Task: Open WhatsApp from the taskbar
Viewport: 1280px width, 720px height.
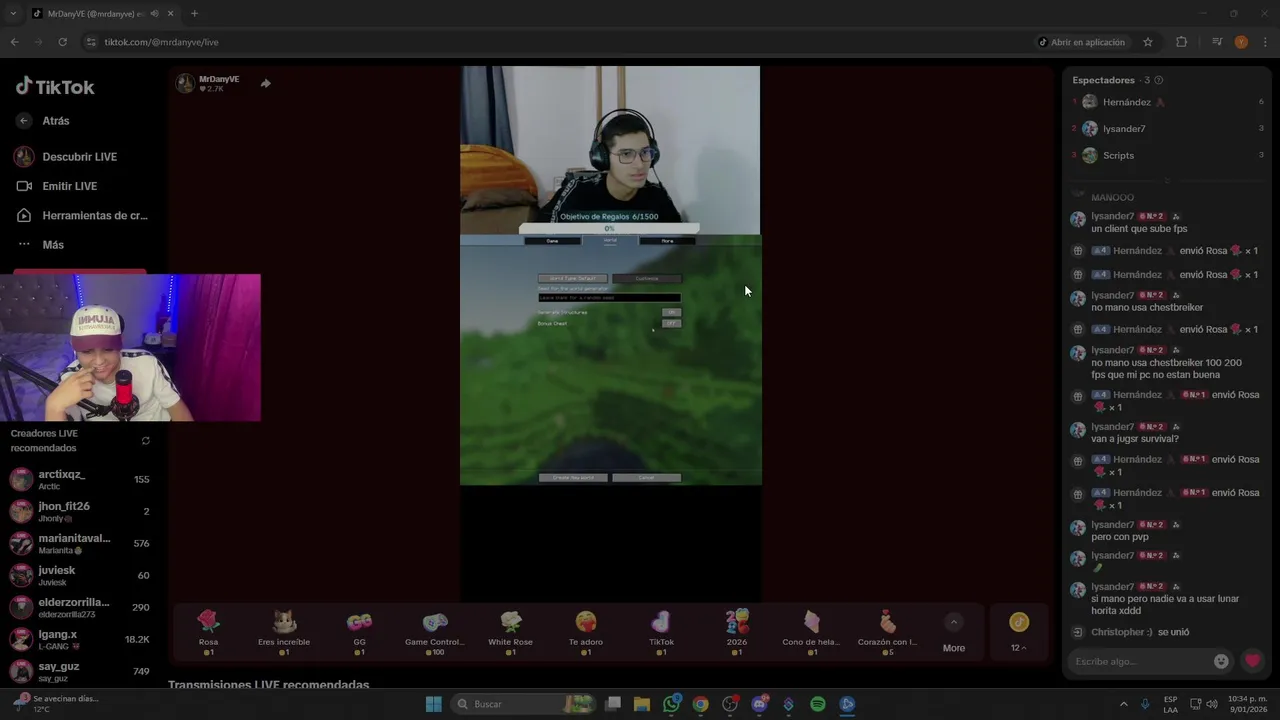Action: pyautogui.click(x=671, y=704)
